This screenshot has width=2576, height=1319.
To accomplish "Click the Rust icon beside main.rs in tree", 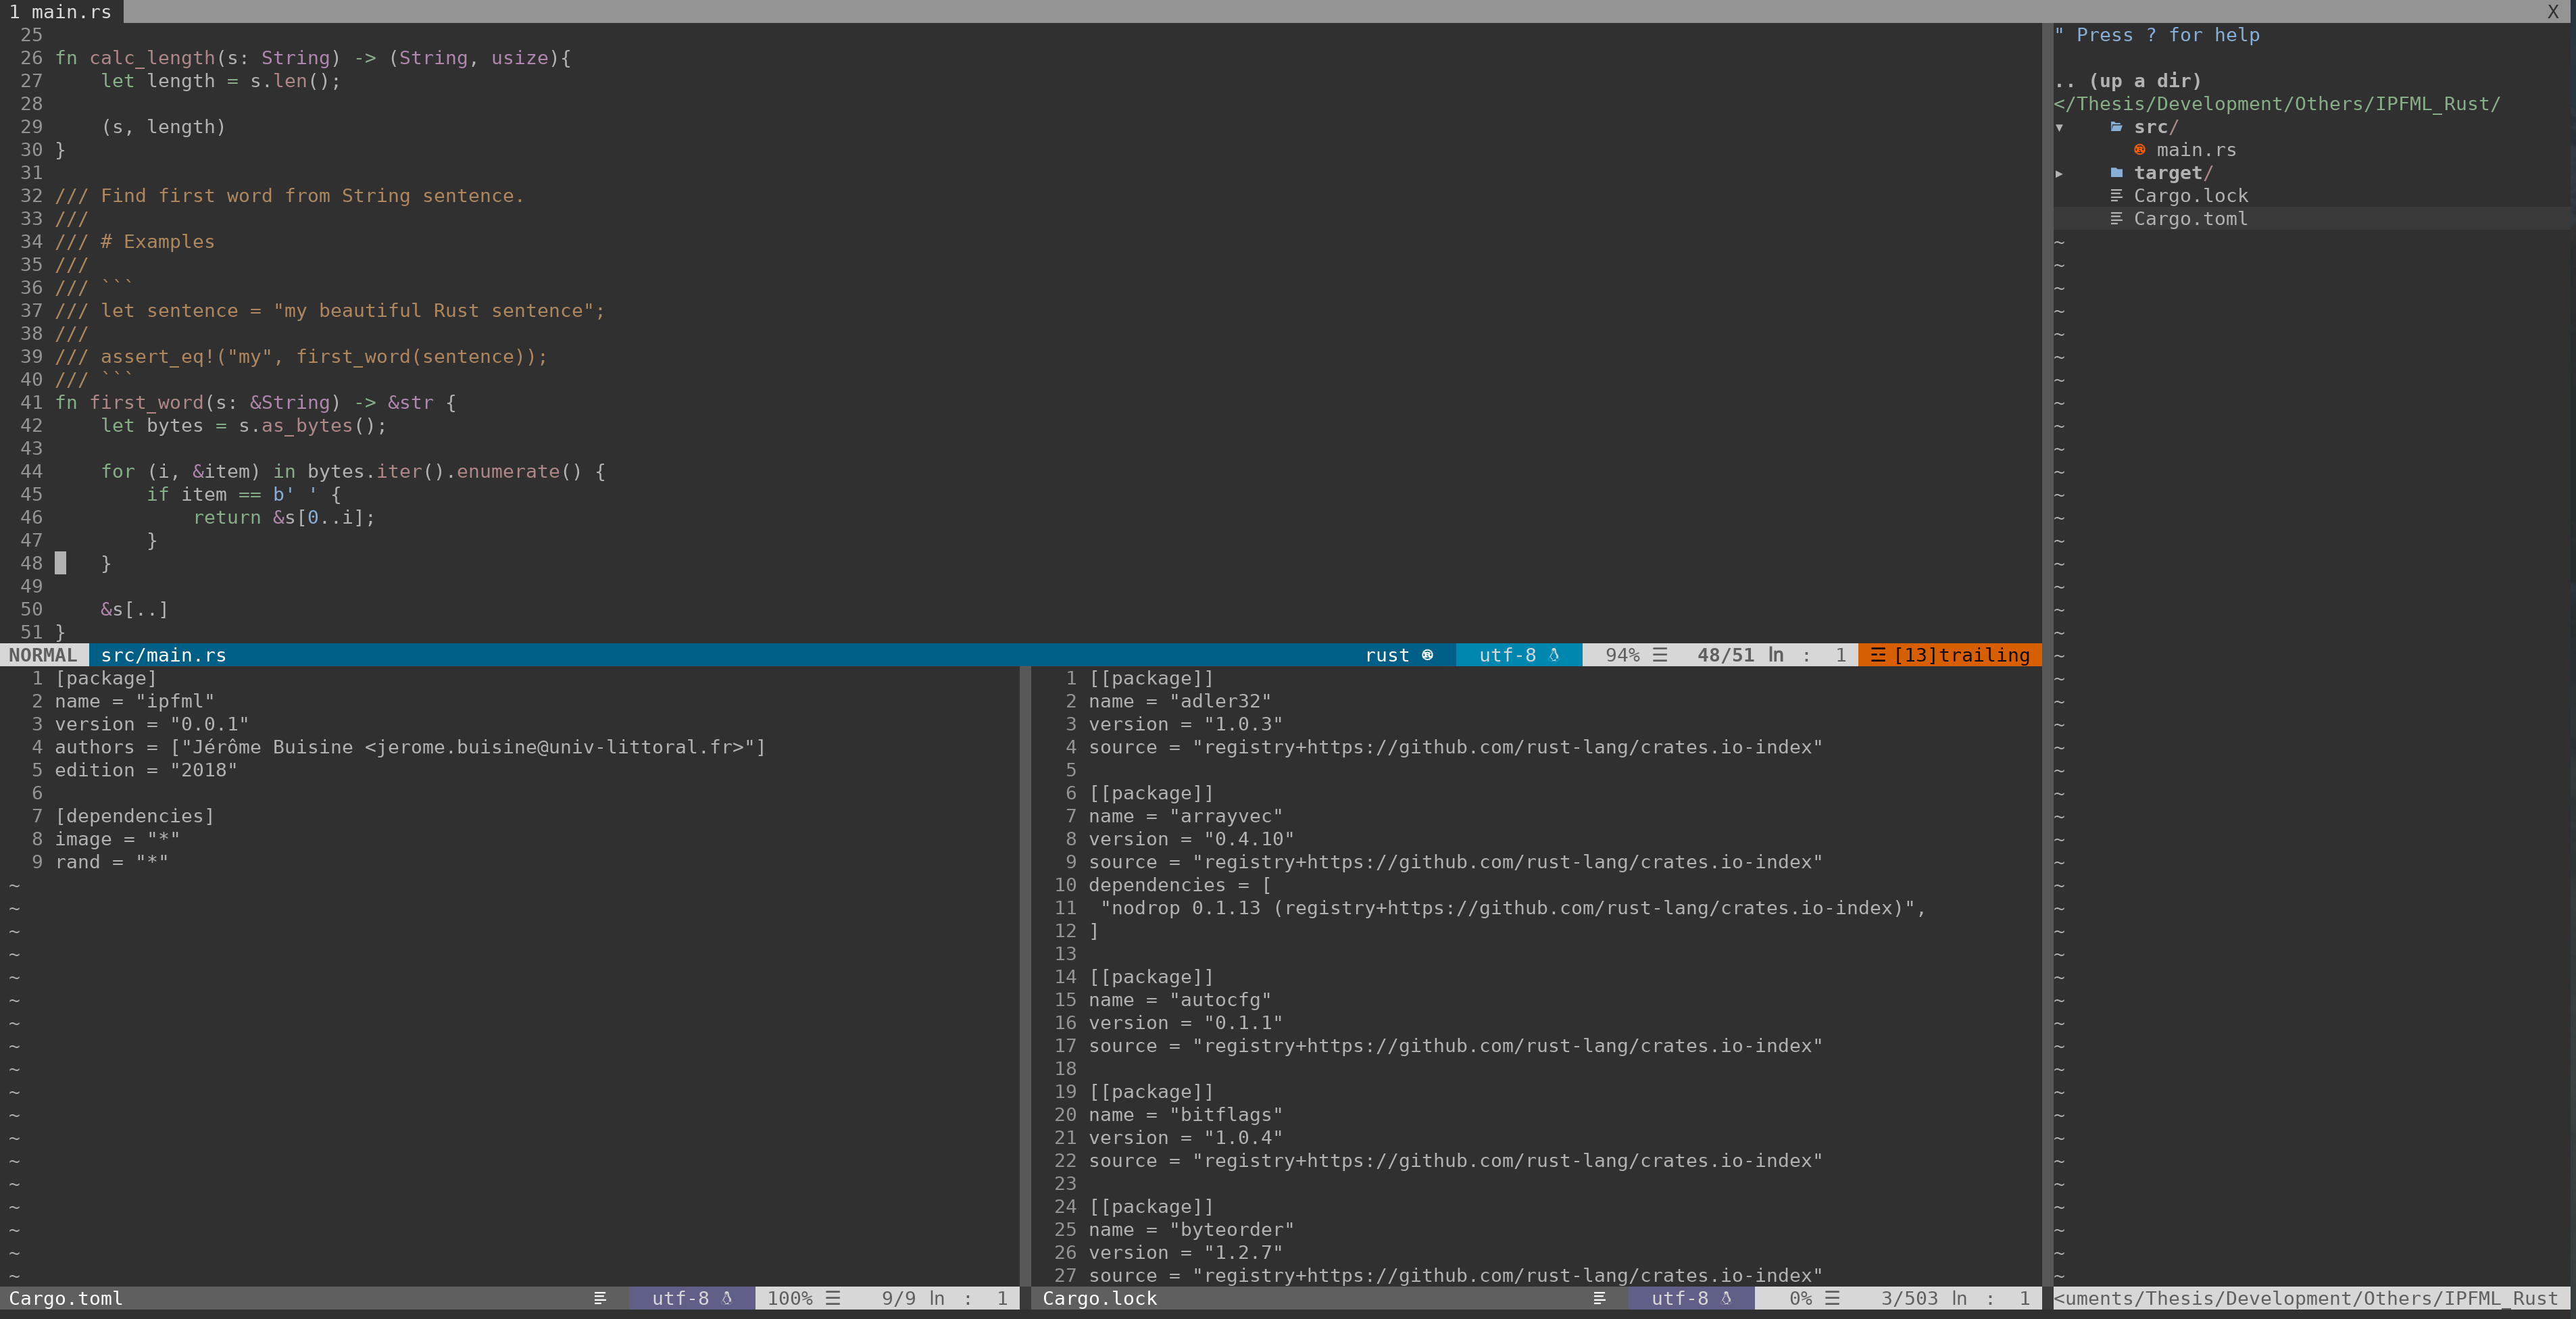I will [x=2139, y=150].
